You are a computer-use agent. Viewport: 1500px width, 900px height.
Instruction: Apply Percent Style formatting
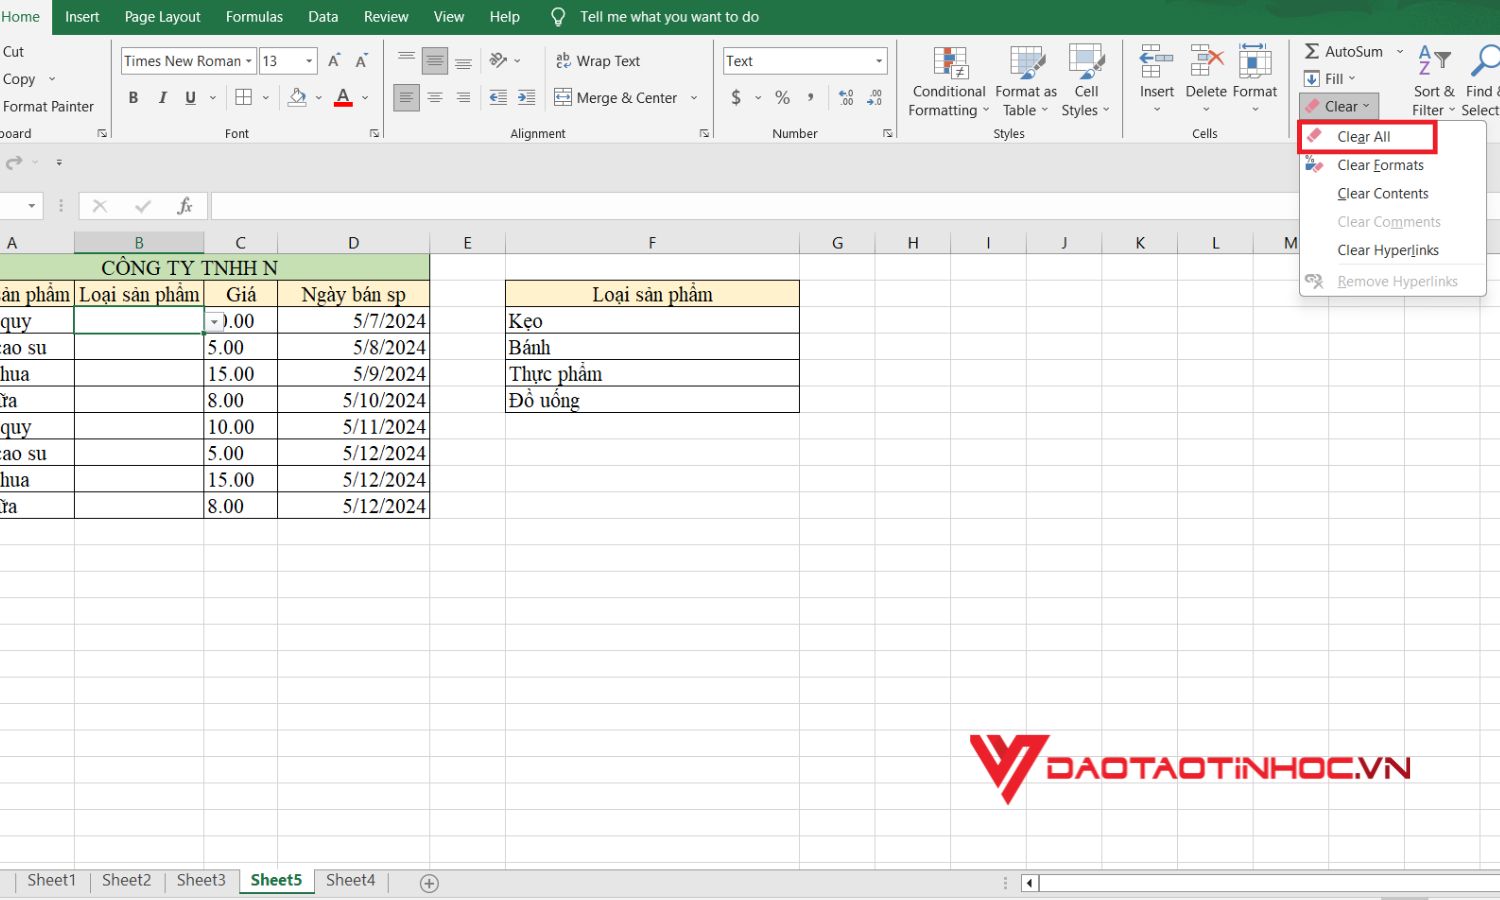(782, 97)
